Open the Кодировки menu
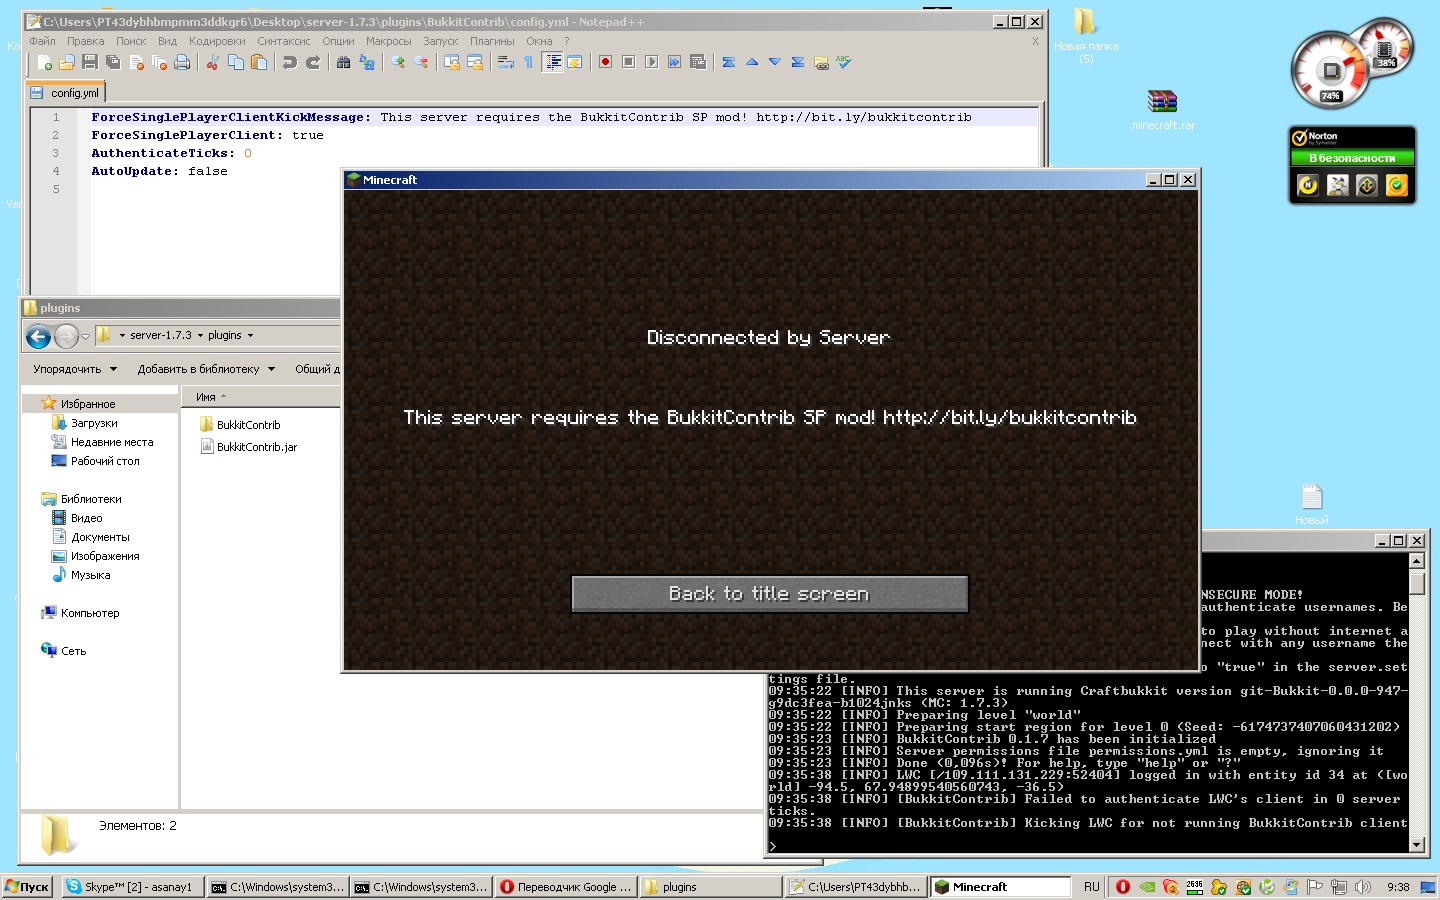The height and width of the screenshot is (900, 1440). tap(217, 41)
